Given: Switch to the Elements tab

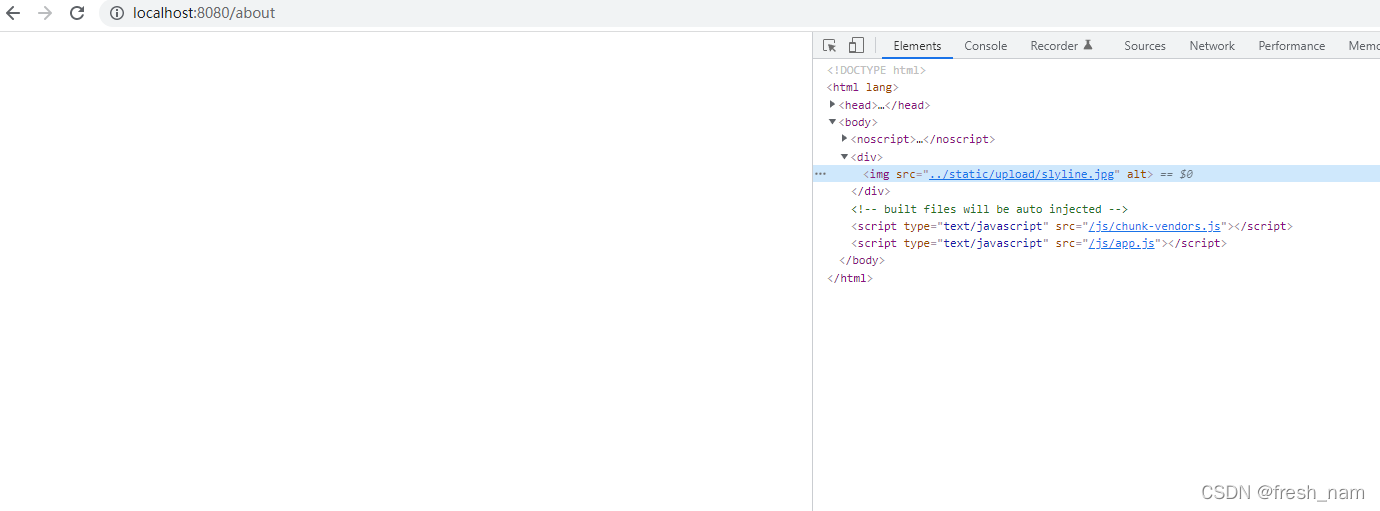Looking at the screenshot, I should tap(917, 46).
